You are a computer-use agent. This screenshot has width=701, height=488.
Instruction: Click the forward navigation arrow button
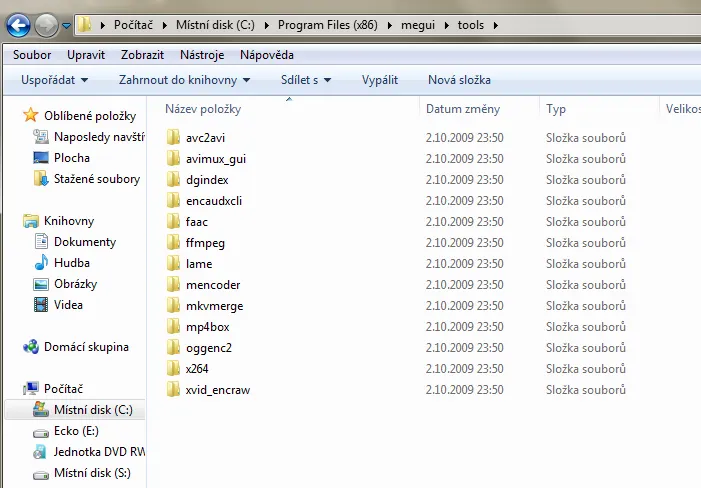coord(46,24)
